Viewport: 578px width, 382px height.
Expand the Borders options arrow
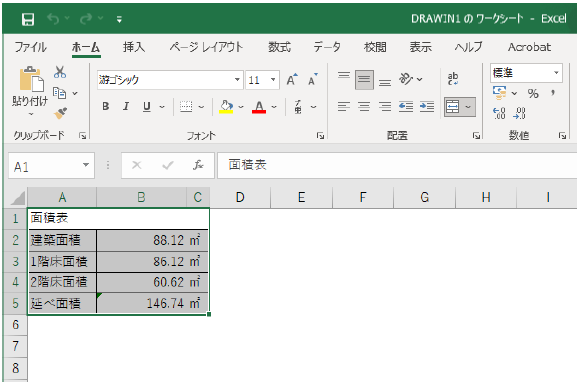click(x=201, y=107)
